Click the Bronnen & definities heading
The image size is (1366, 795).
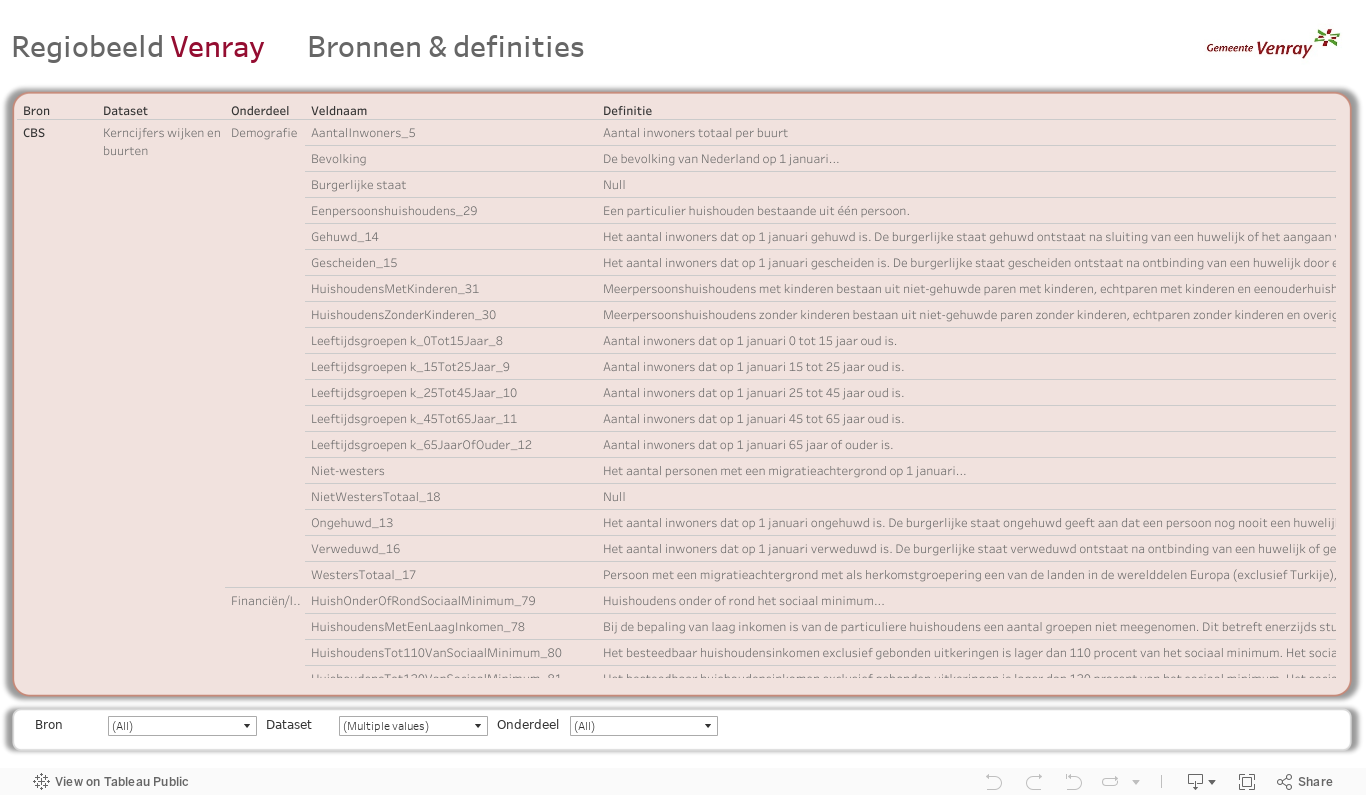(x=446, y=47)
